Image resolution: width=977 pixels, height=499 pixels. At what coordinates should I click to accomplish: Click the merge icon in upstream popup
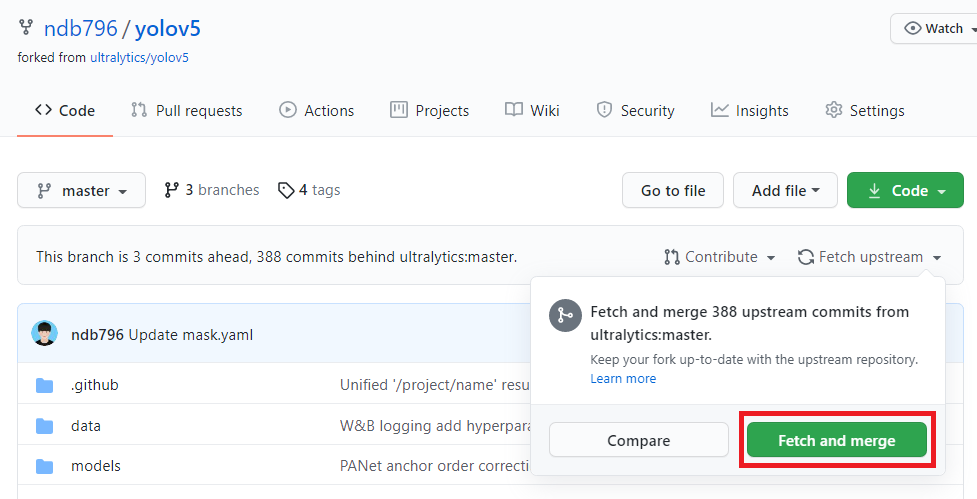click(x=565, y=315)
